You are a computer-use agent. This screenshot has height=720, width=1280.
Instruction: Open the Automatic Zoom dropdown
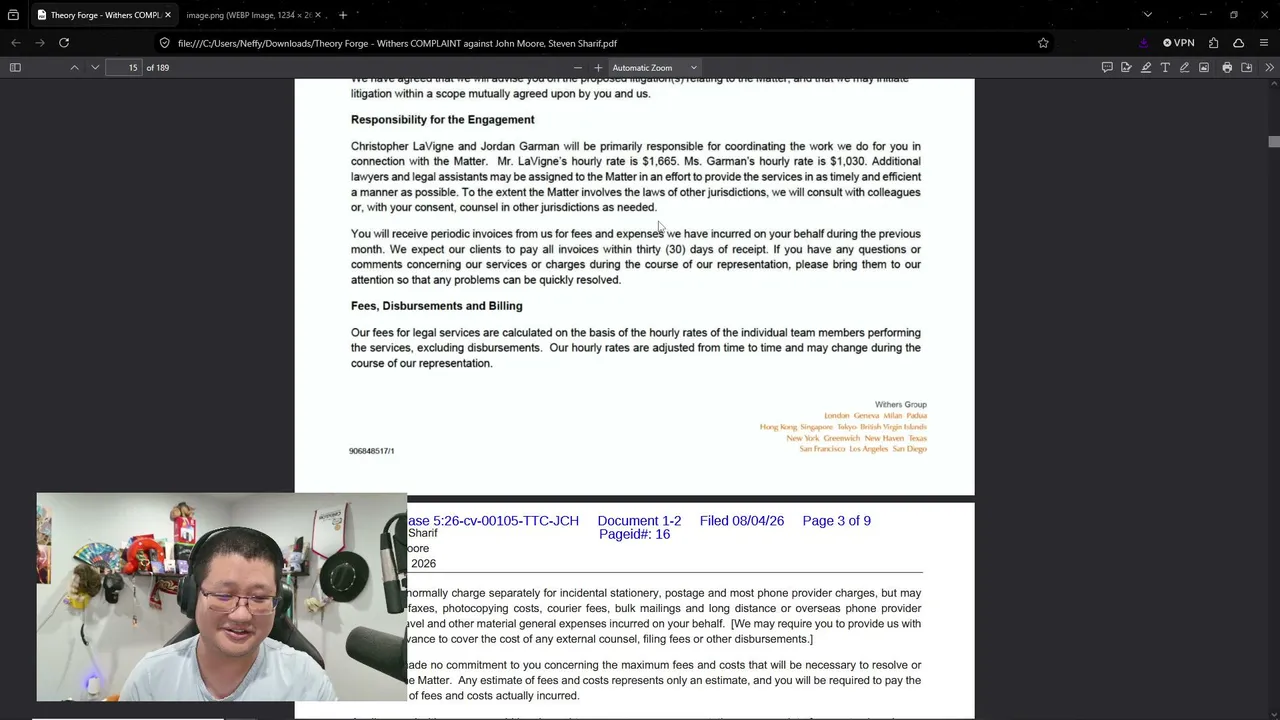click(655, 67)
